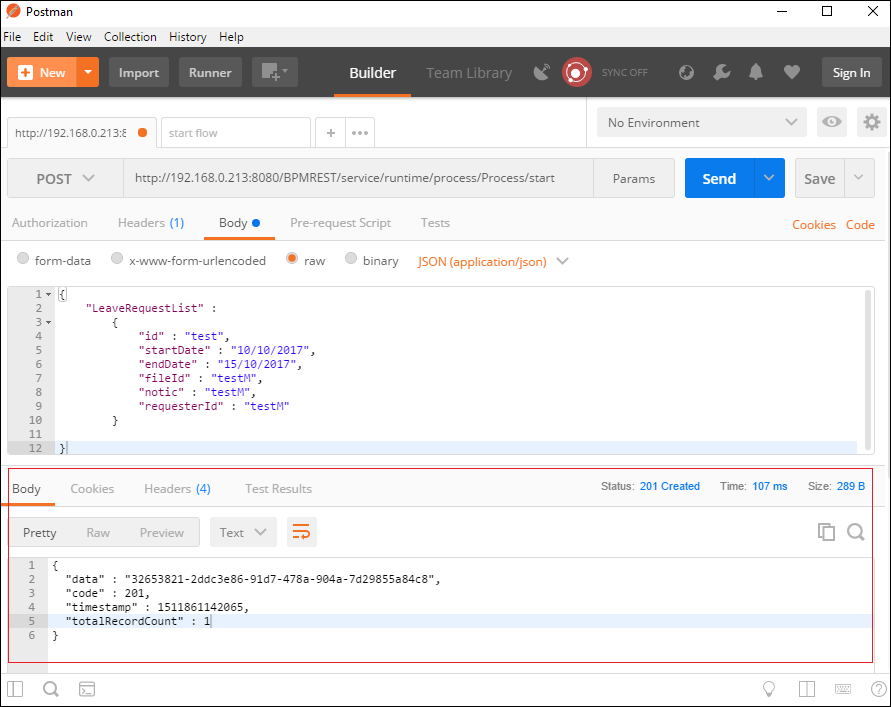The image size is (891, 707).
Task: Open keyboard shortcuts icon
Action: (x=843, y=689)
